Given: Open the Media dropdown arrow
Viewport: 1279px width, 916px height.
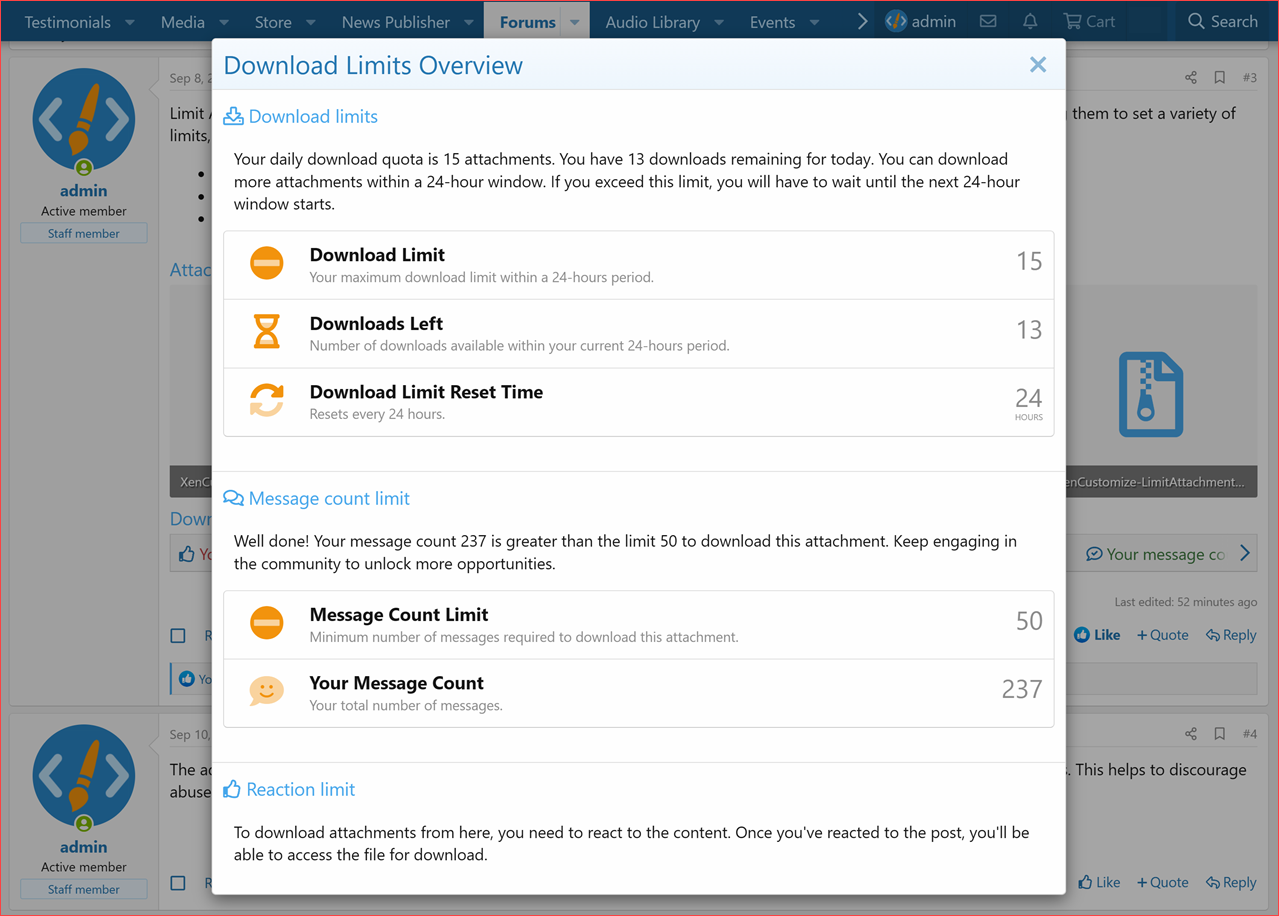Looking at the screenshot, I should [222, 20].
